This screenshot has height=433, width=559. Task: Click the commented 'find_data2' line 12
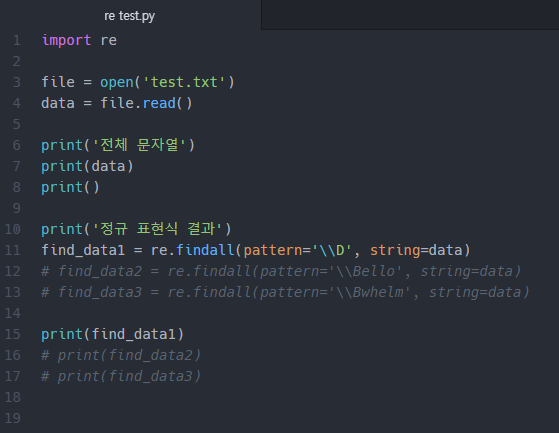281,271
